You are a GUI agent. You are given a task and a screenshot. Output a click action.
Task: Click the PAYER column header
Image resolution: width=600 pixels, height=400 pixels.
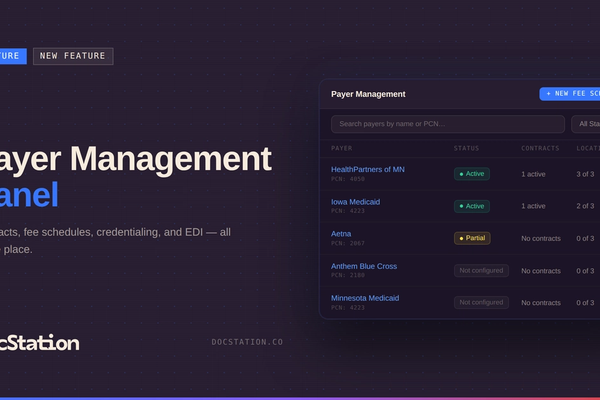tap(342, 148)
